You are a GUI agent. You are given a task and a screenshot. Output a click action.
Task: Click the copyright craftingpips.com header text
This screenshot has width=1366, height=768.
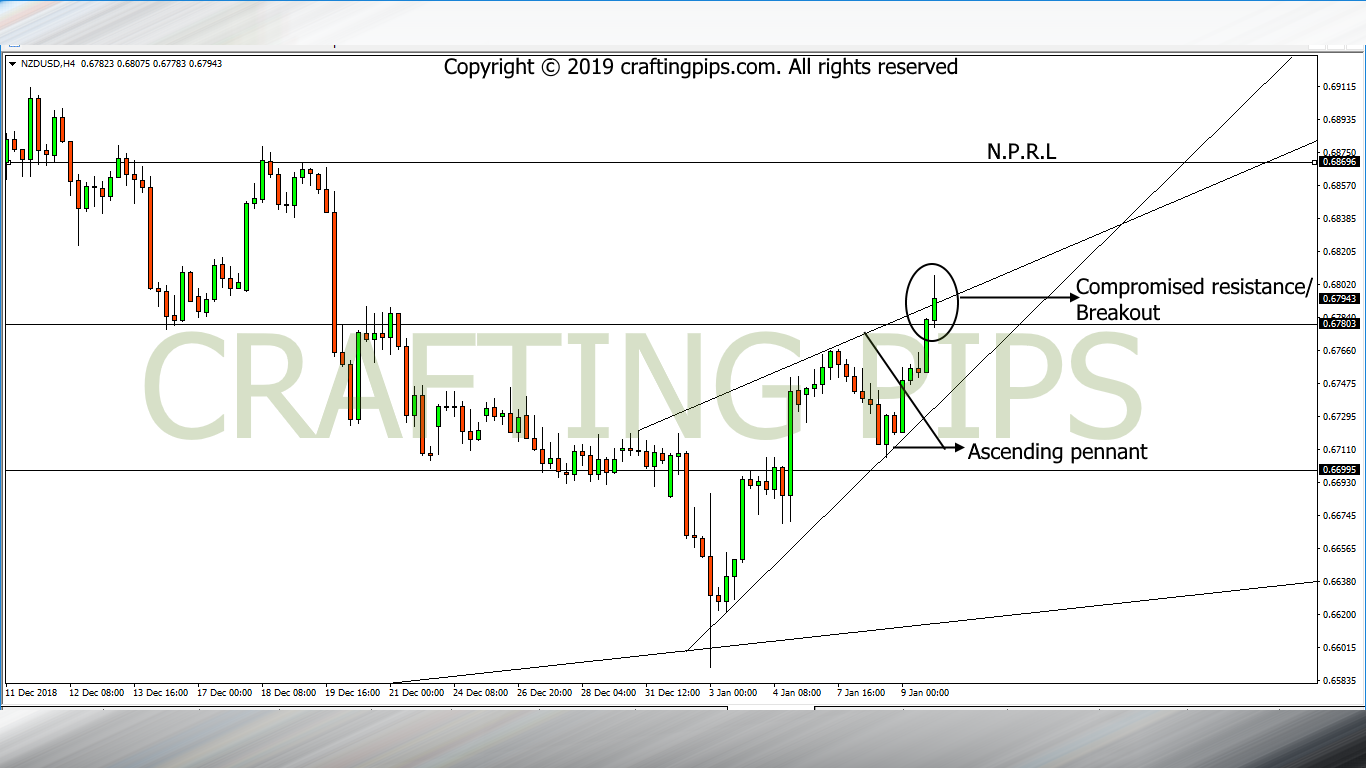(700, 67)
